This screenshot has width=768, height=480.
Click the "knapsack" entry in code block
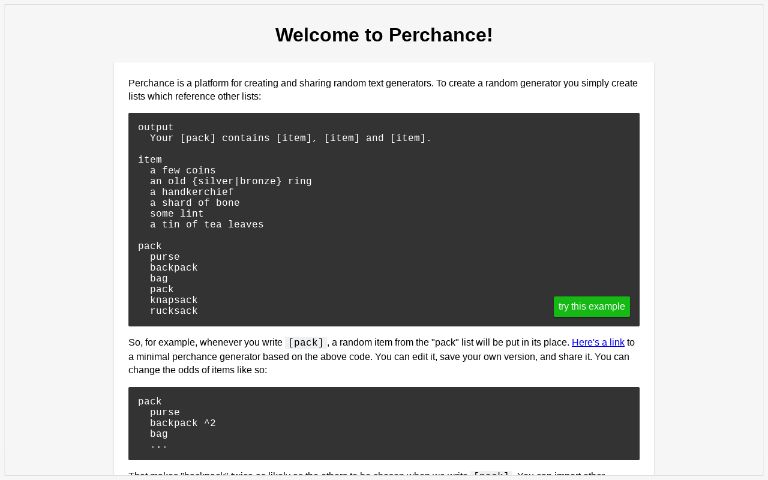click(x=174, y=300)
